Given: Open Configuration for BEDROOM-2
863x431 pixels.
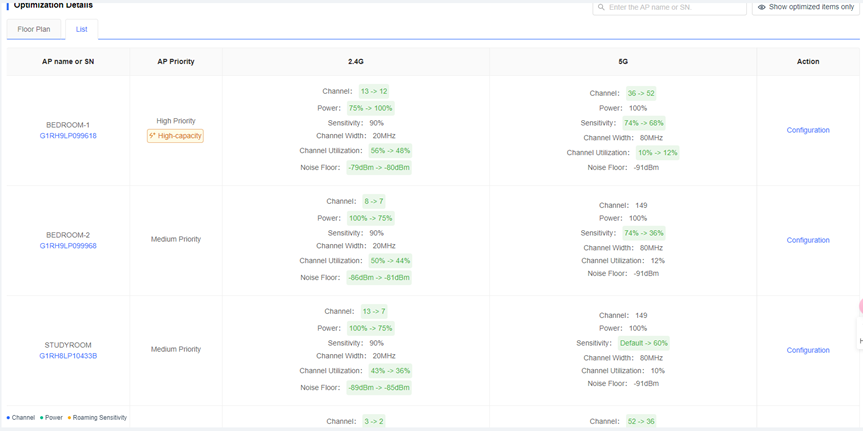Looking at the screenshot, I should pos(807,240).
